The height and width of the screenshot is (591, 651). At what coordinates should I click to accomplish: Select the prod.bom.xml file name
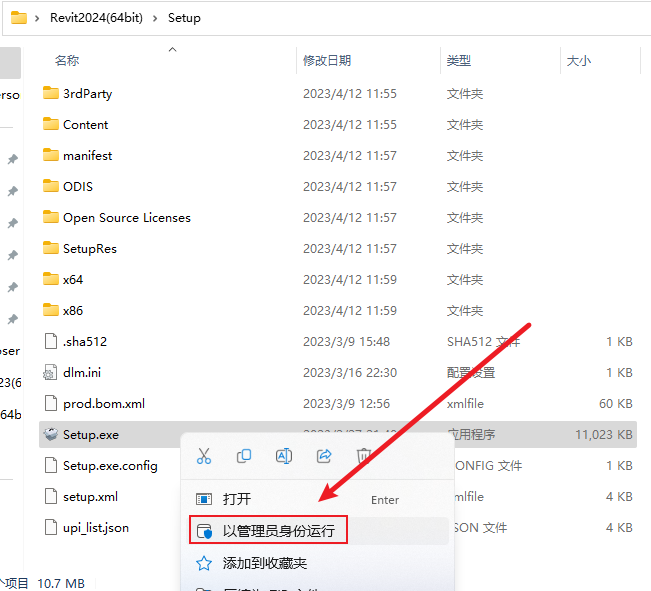[104, 404]
